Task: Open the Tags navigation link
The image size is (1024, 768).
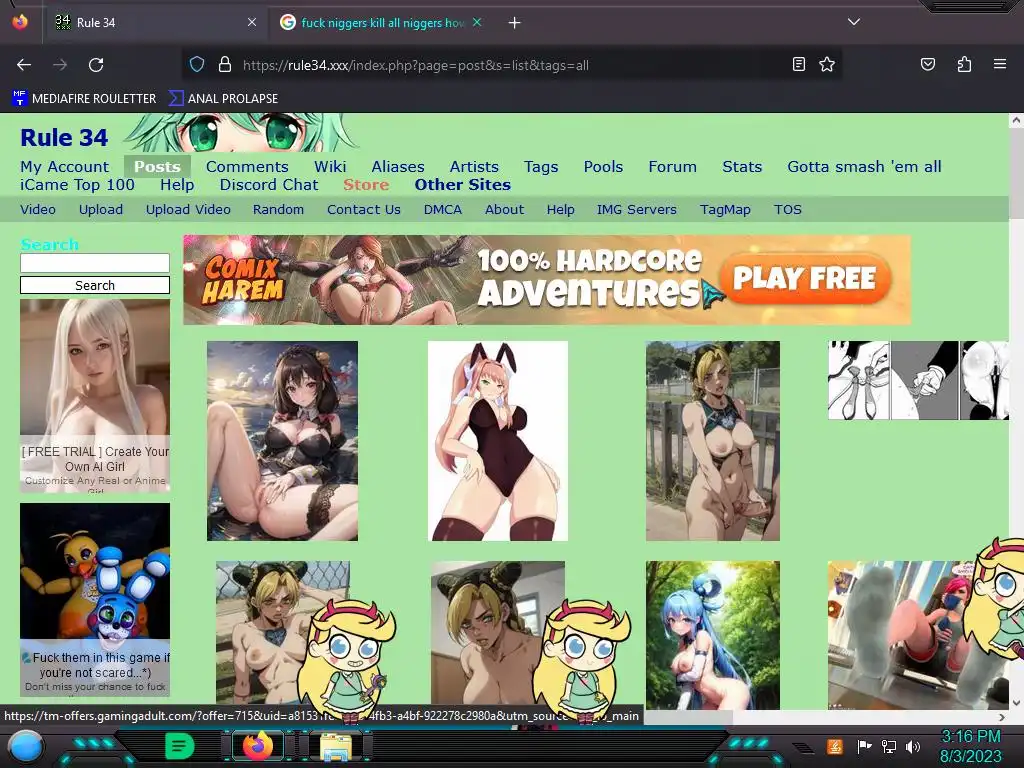Action: coord(541,167)
